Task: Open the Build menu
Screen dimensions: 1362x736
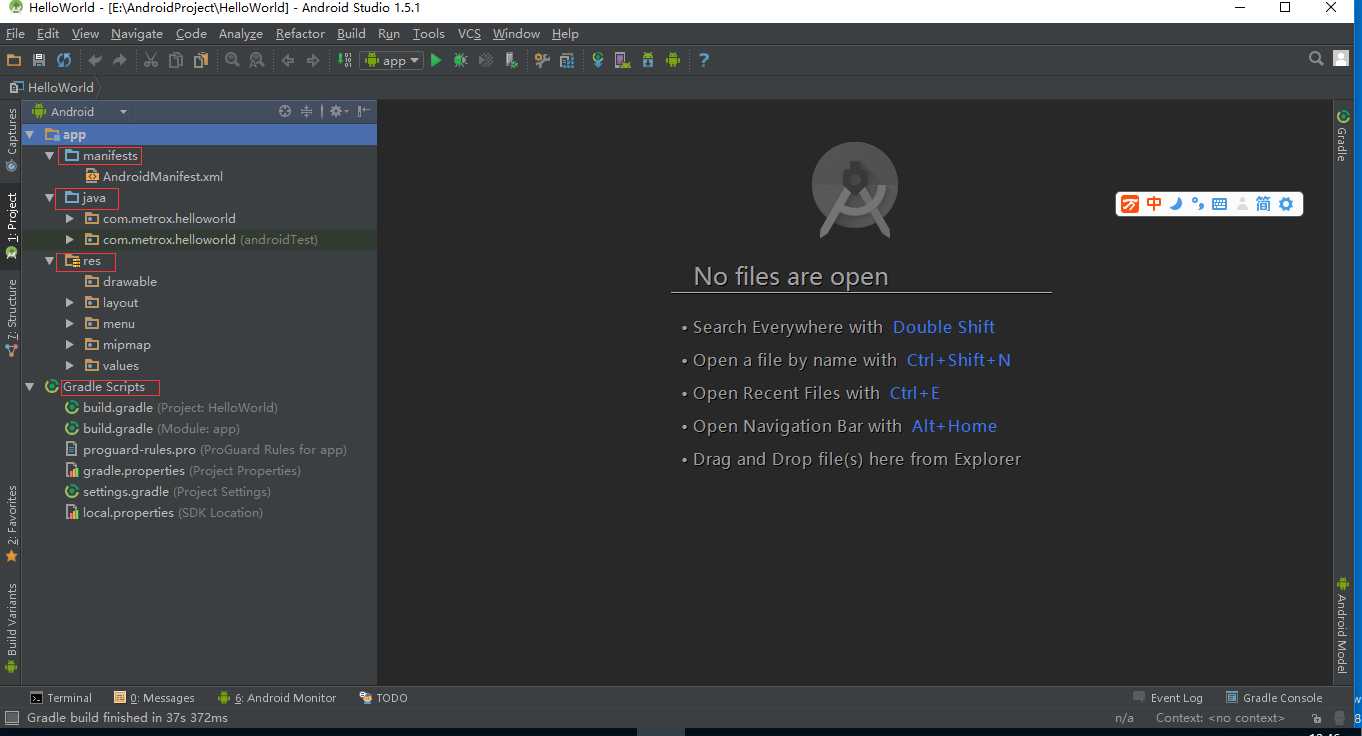Action: click(x=351, y=33)
